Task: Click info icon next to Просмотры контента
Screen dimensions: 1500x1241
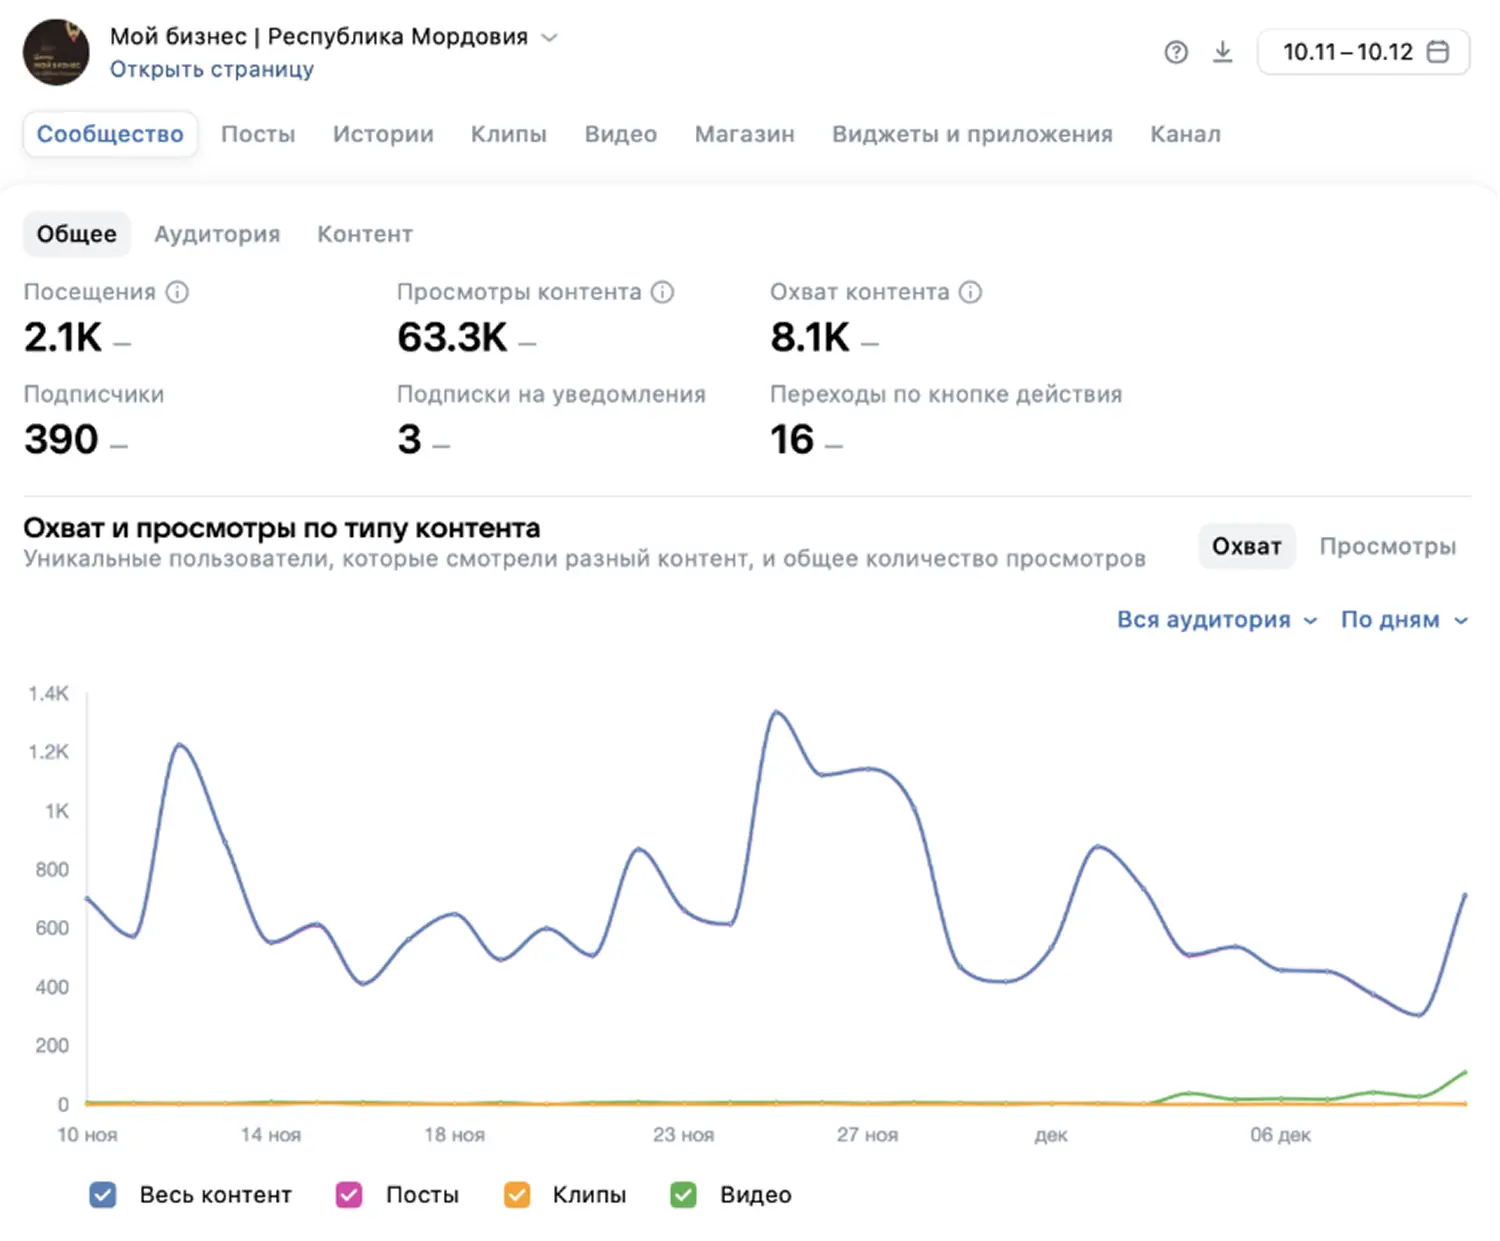Action: 663,292
